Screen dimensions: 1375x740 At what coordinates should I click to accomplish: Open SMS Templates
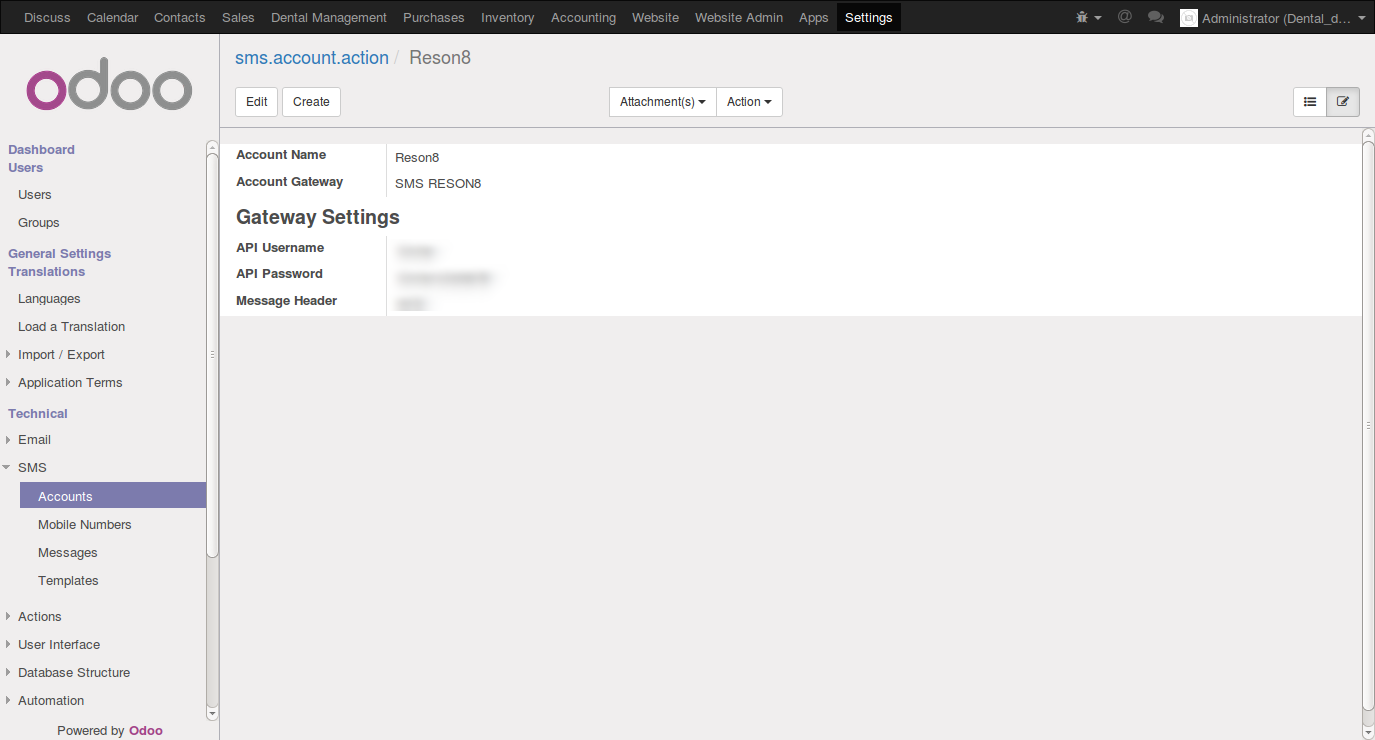tap(68, 581)
